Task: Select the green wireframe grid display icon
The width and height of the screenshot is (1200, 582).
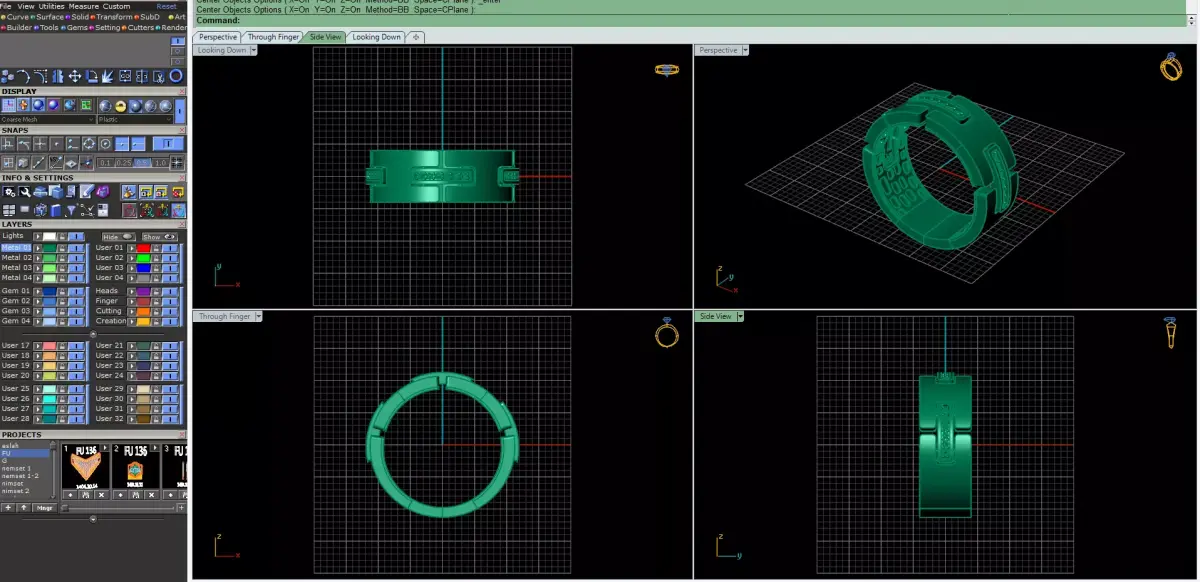Action: click(x=86, y=105)
